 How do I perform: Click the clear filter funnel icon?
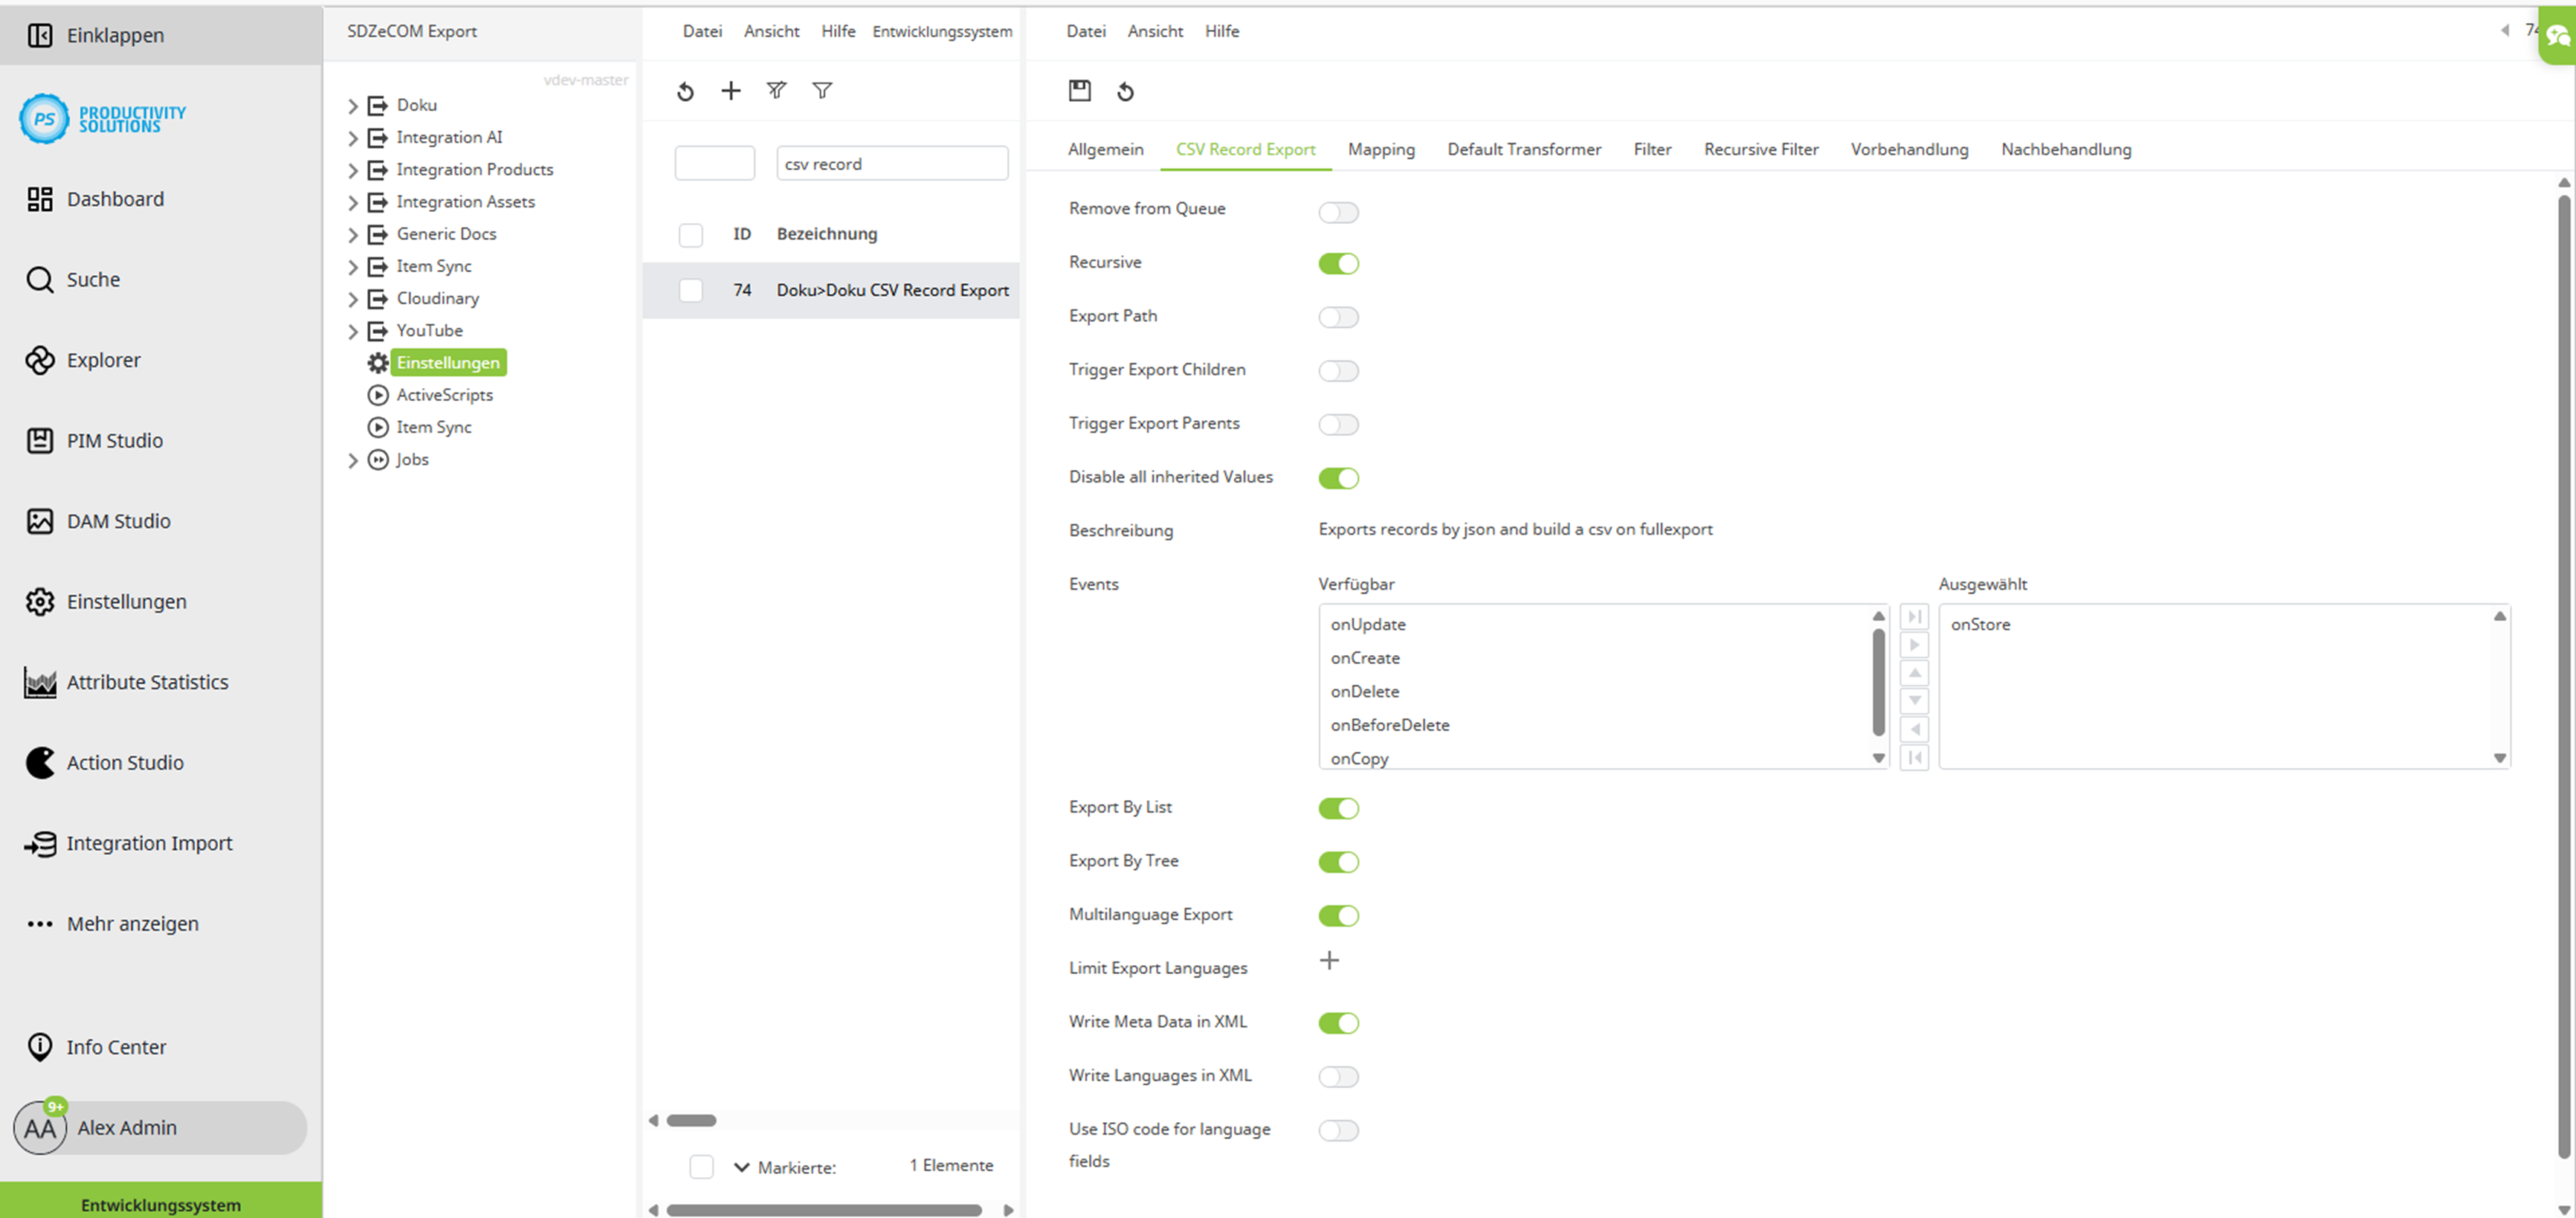776,91
